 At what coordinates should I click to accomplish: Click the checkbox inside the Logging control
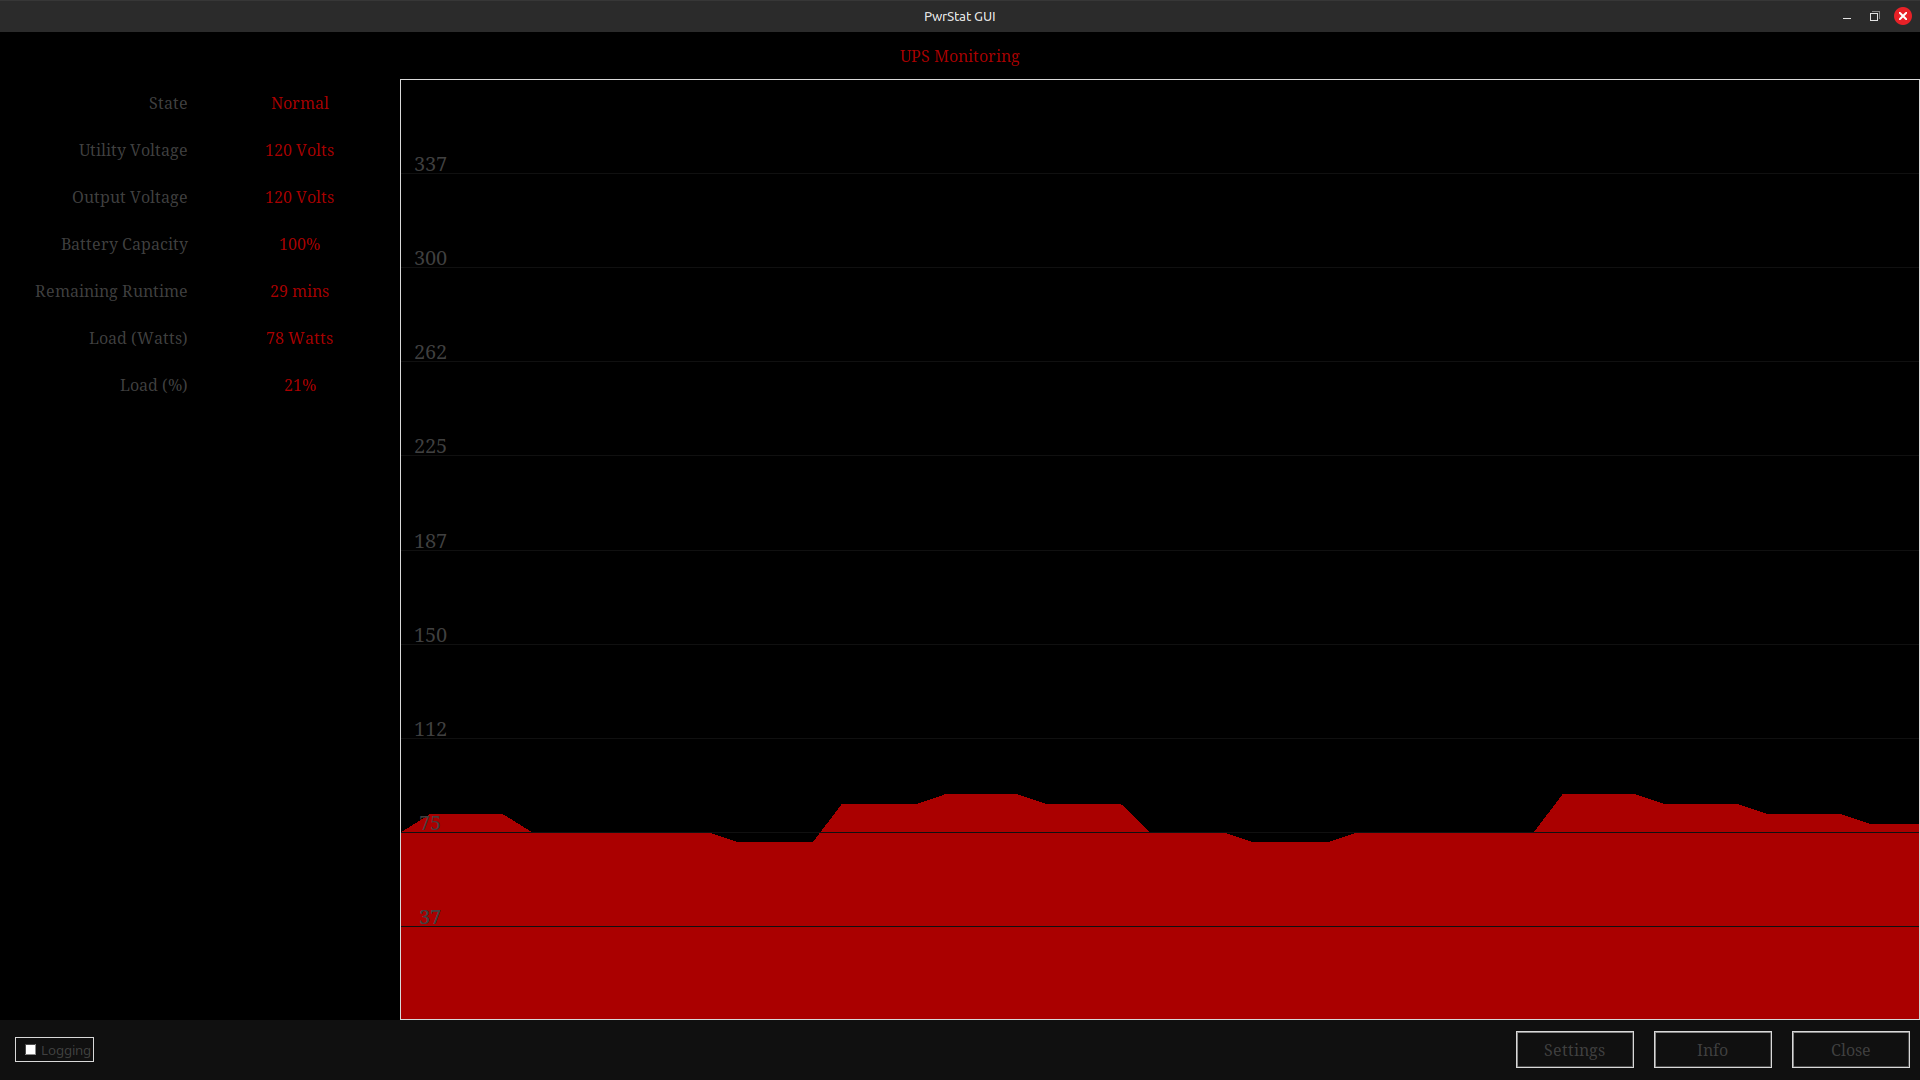pyautogui.click(x=29, y=1050)
